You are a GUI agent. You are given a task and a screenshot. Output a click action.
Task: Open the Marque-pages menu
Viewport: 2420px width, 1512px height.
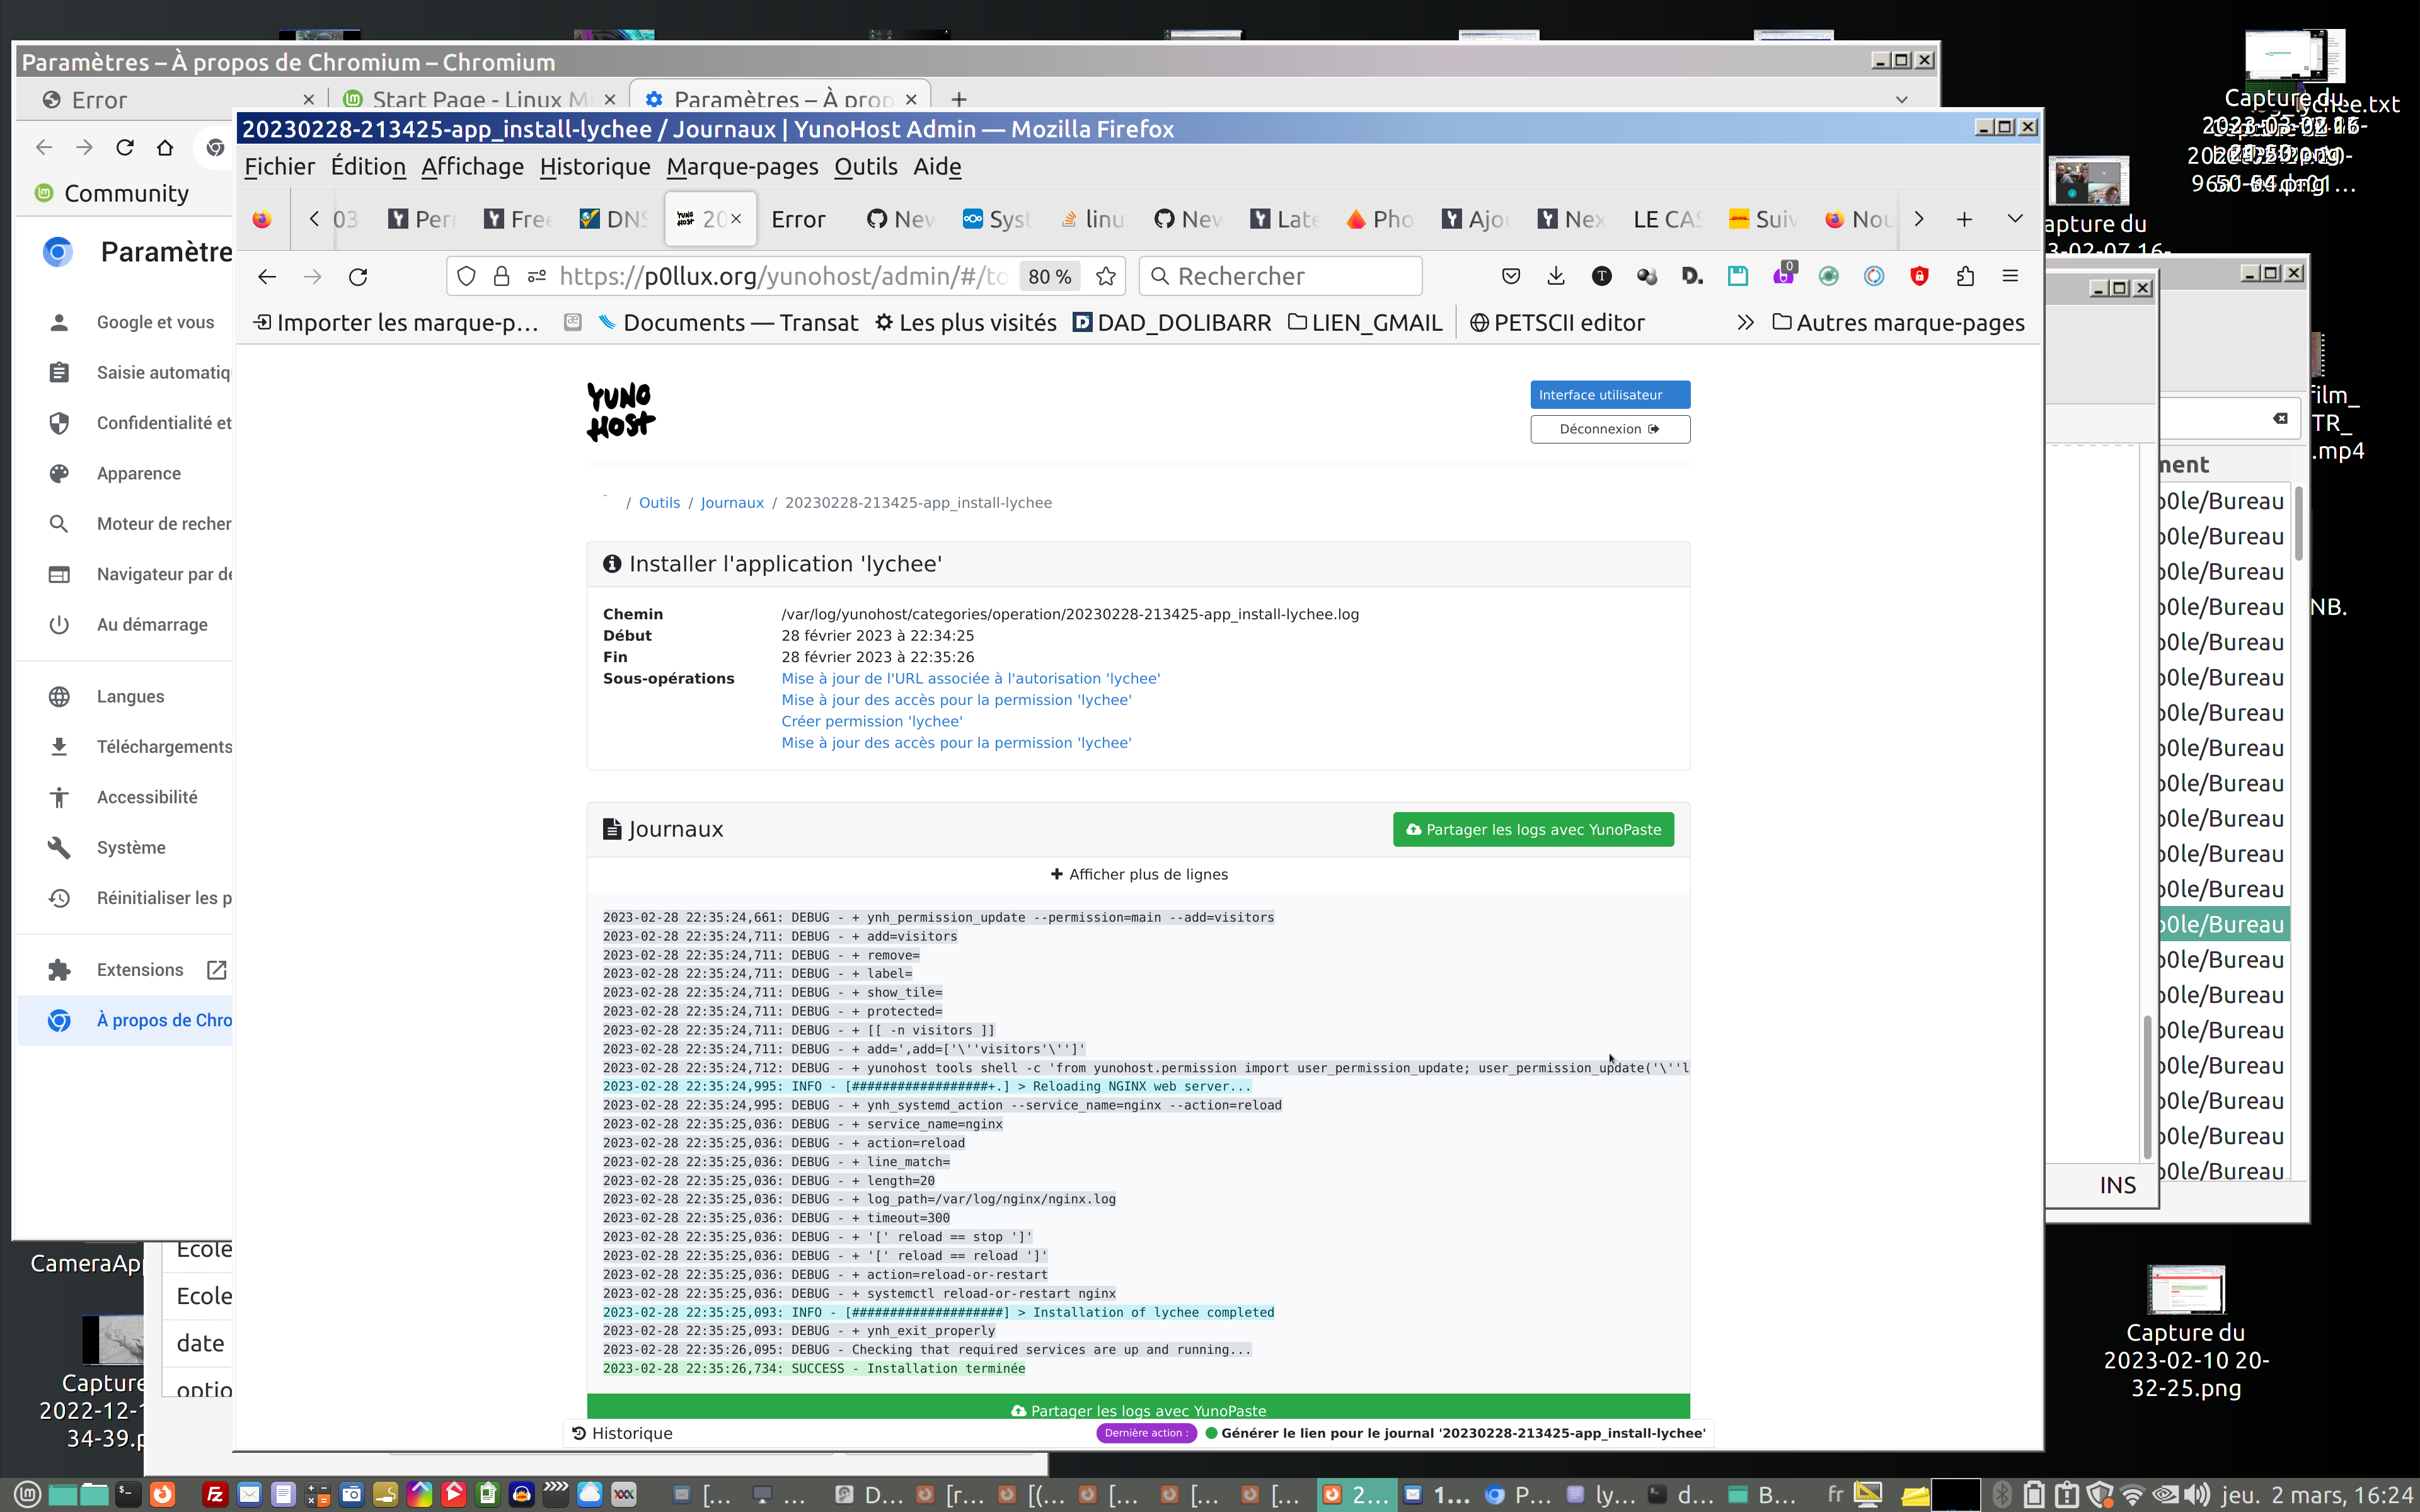click(x=742, y=166)
